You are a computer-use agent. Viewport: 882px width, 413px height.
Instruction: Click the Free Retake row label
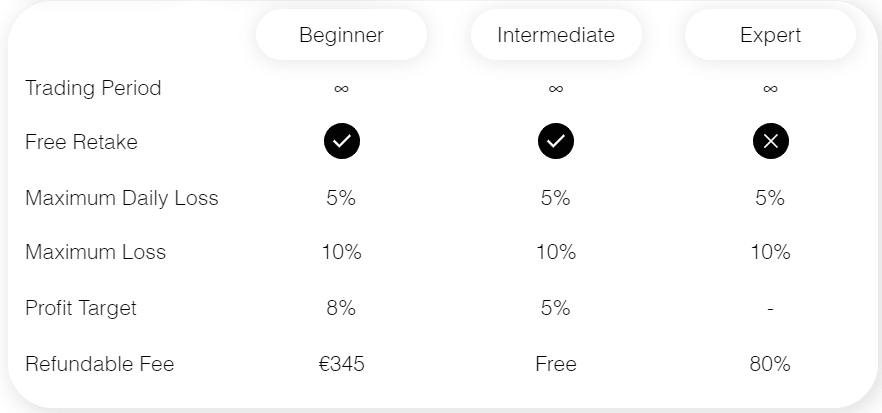pos(81,142)
